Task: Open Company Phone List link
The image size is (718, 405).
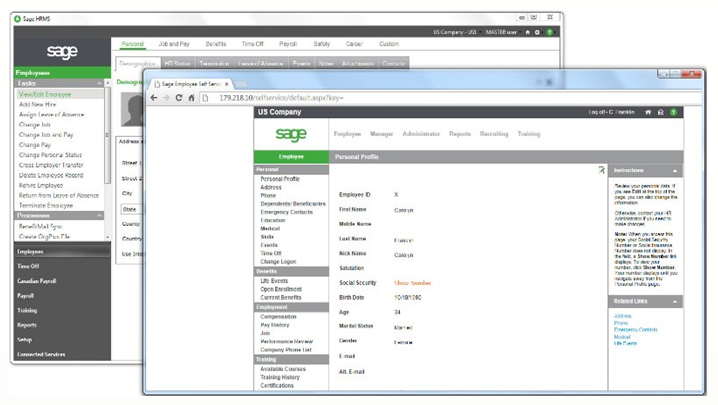Action: [x=286, y=350]
